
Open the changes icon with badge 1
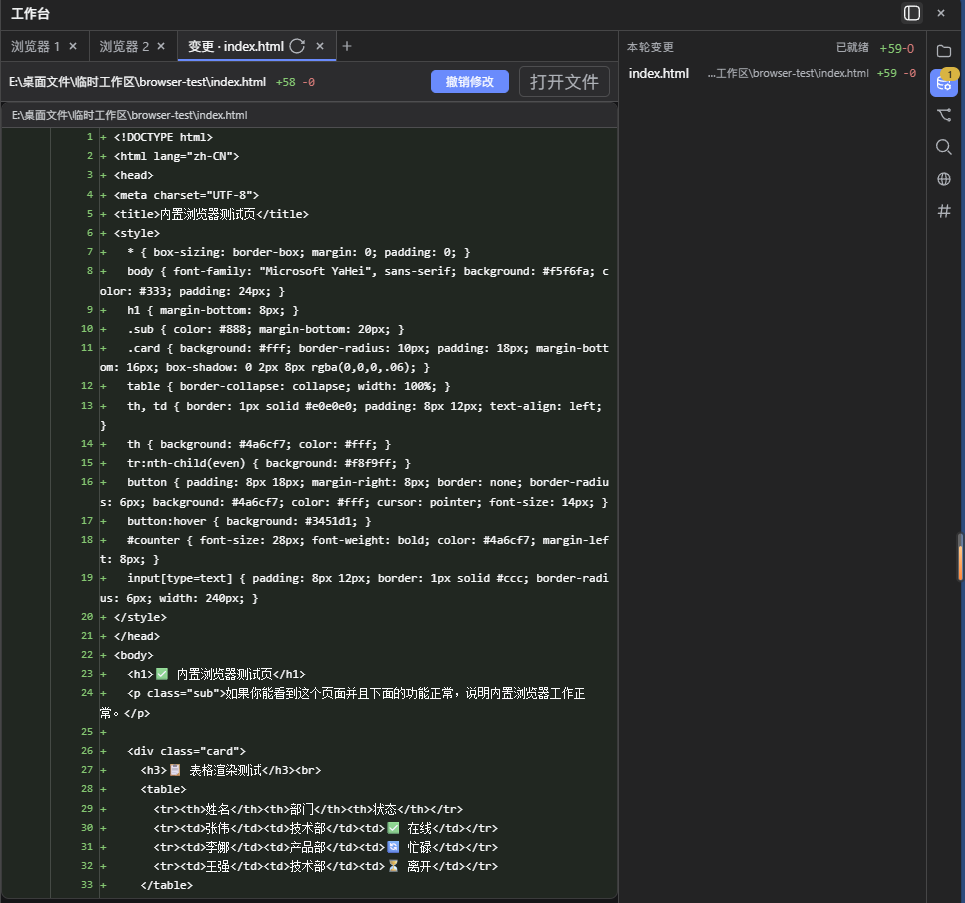(944, 82)
